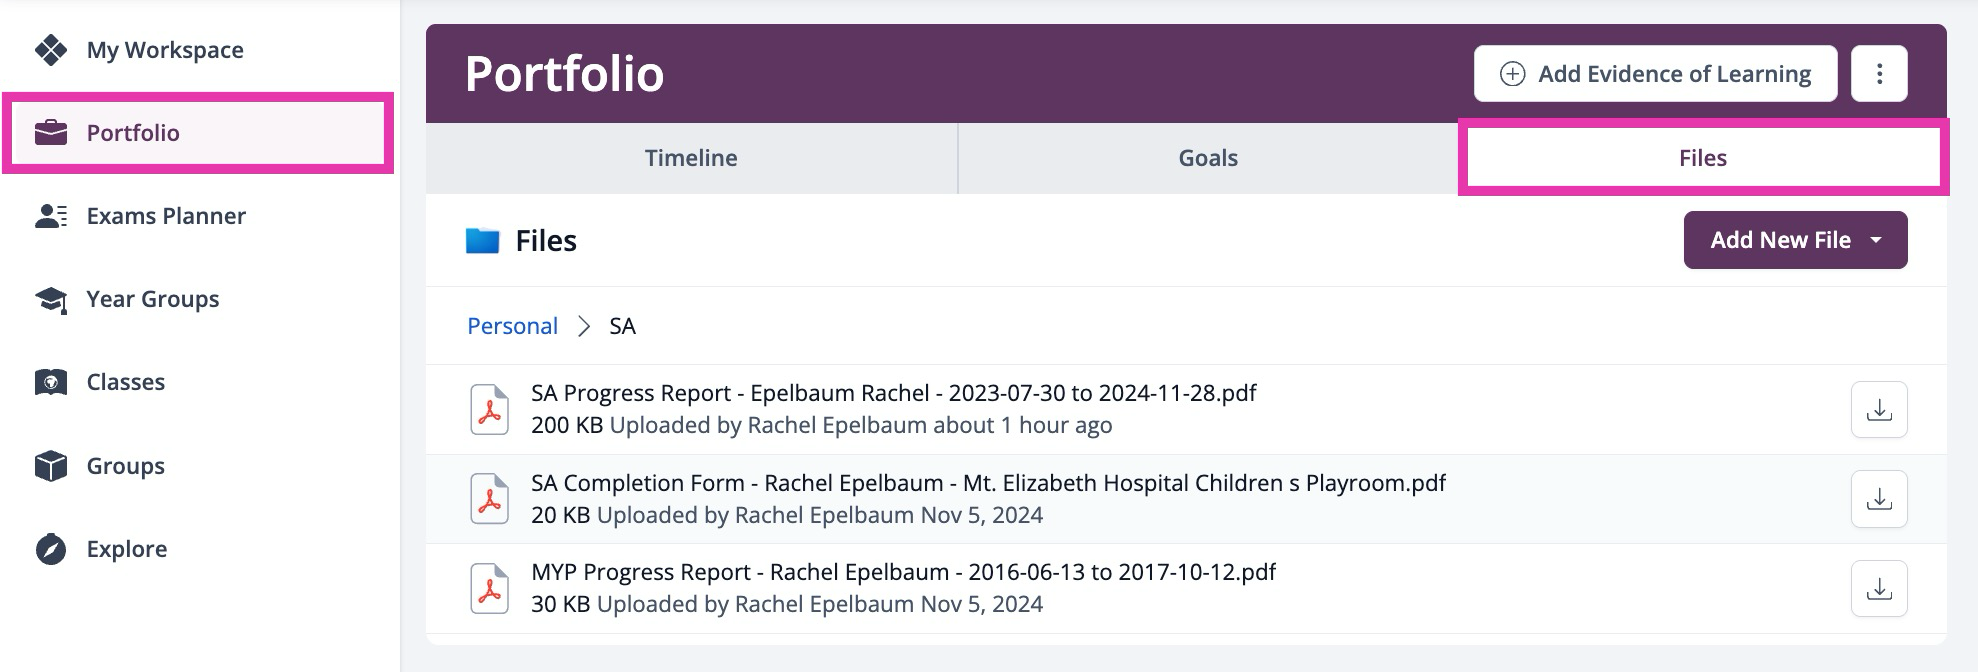1978x672 pixels.
Task: Click the Classes book icon
Action: (51, 382)
